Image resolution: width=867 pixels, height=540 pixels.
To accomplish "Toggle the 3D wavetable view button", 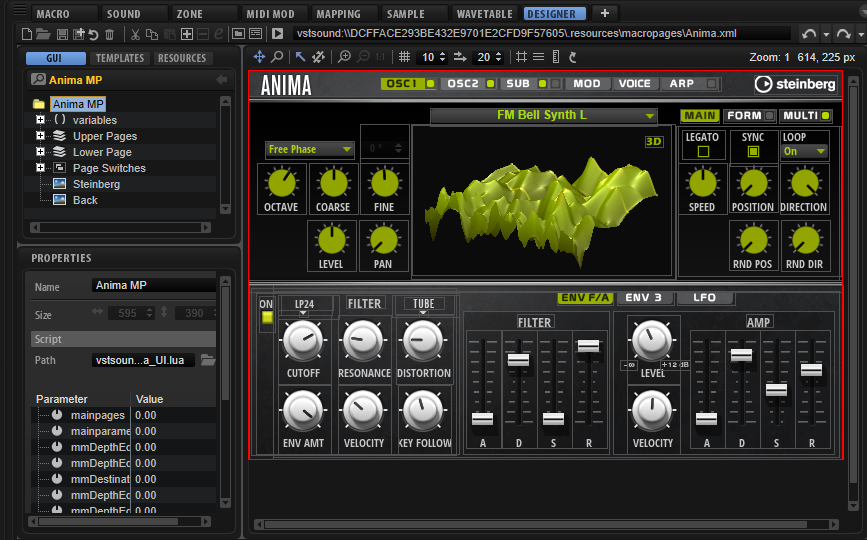I will [654, 141].
